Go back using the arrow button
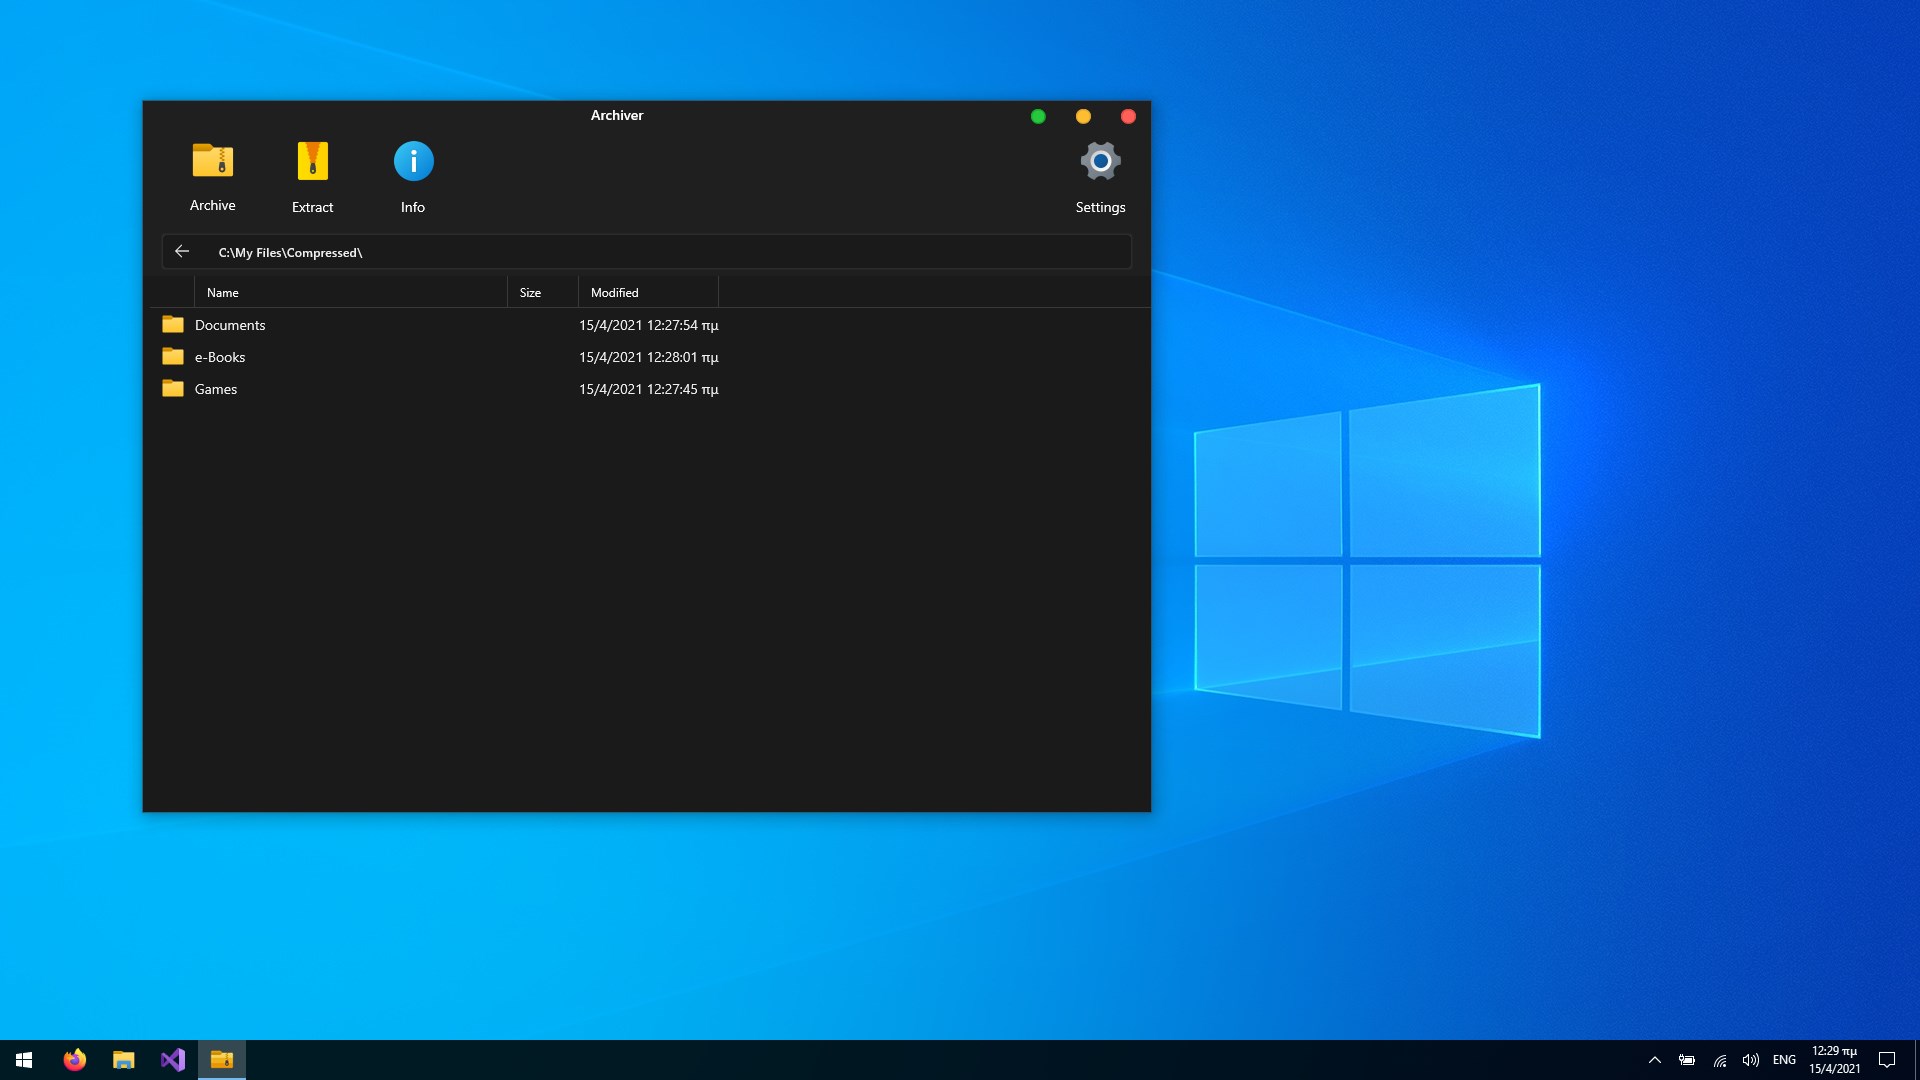The width and height of the screenshot is (1920, 1080). point(182,252)
